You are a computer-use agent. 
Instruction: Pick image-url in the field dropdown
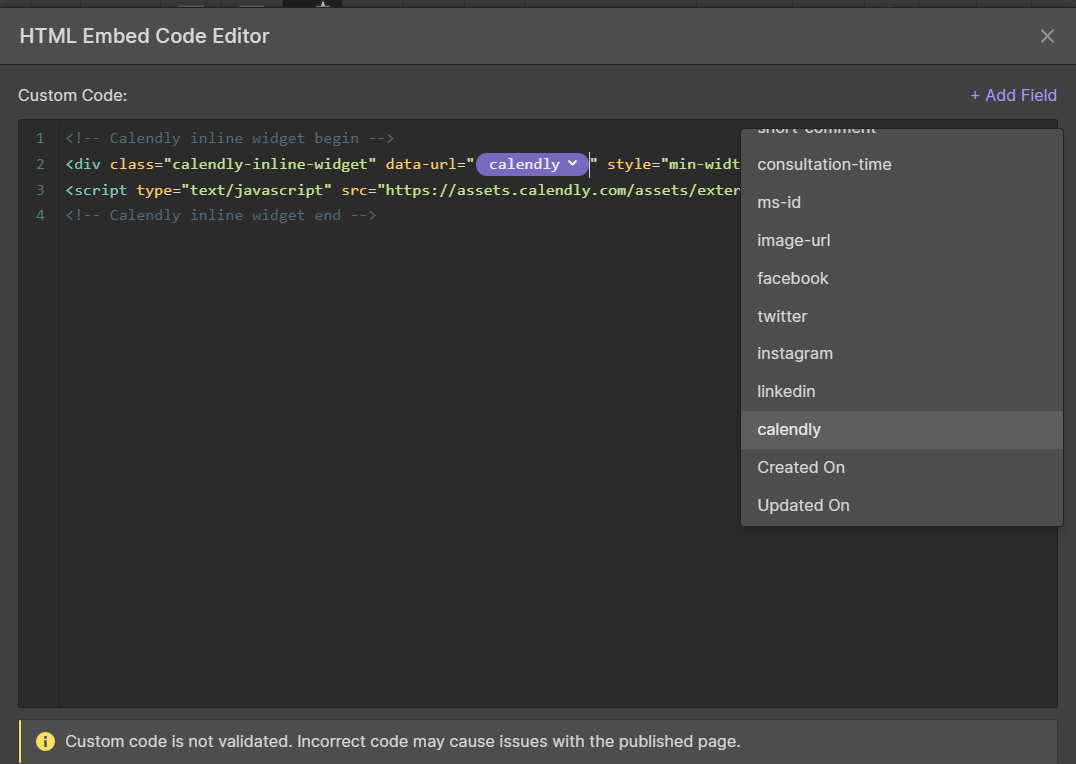pos(793,240)
